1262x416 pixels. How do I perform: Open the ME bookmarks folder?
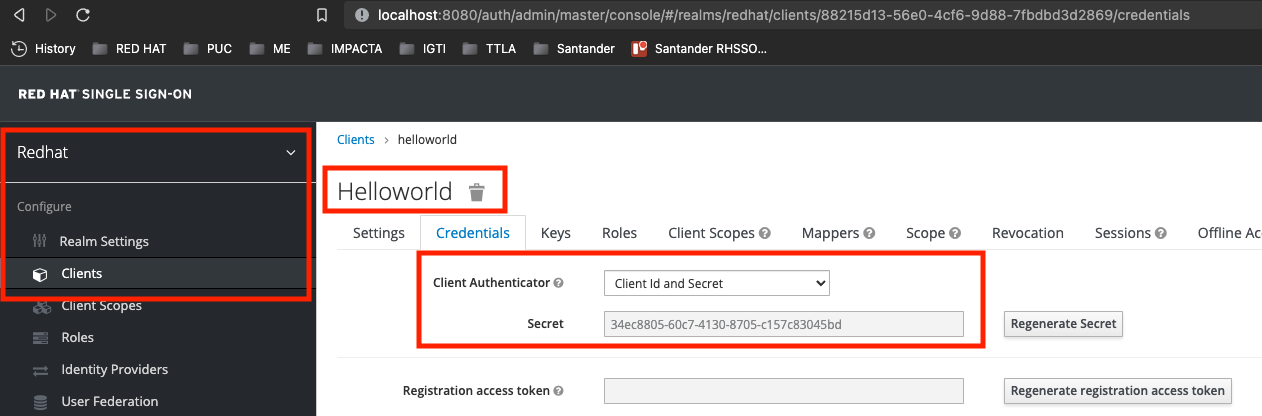[269, 48]
